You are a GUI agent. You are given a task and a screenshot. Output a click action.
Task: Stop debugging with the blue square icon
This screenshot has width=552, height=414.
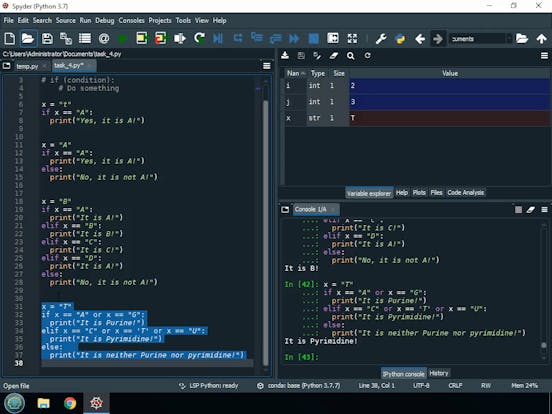[313, 38]
